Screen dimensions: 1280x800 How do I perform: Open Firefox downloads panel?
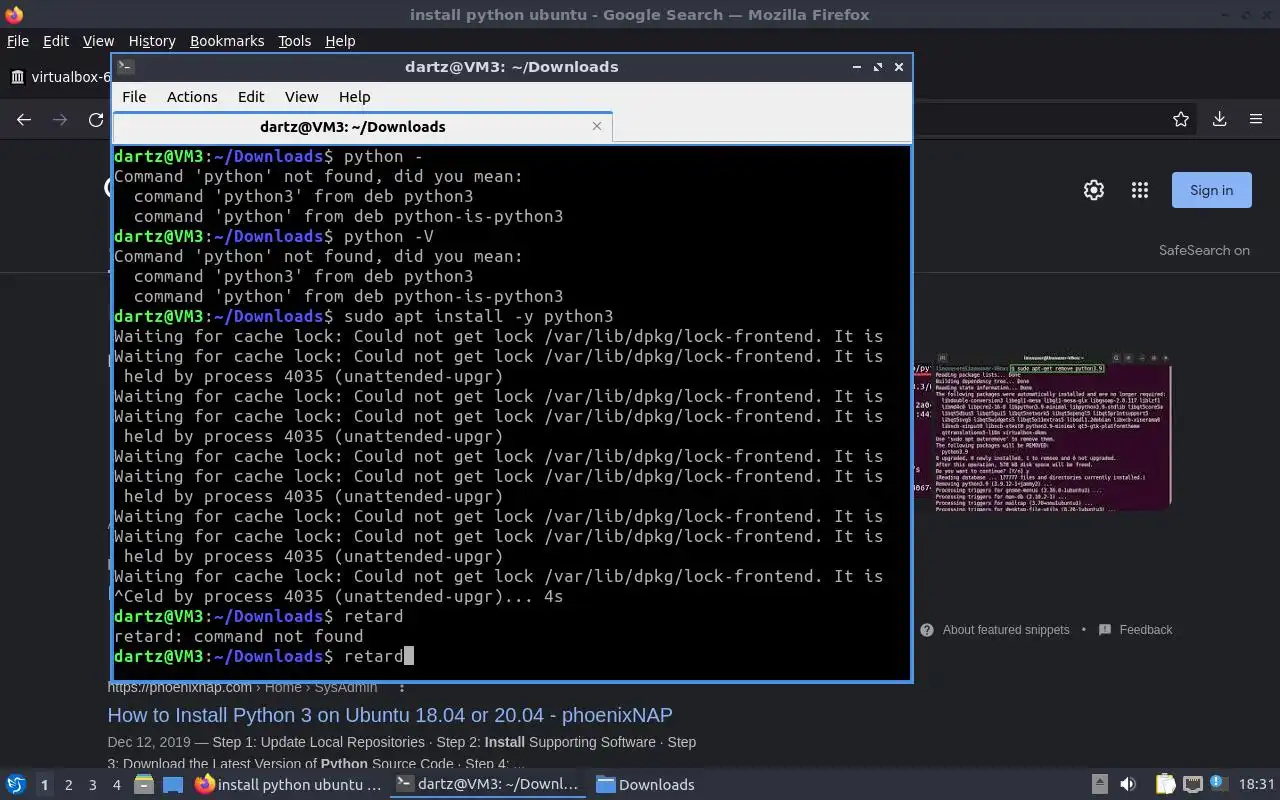pyautogui.click(x=1219, y=120)
